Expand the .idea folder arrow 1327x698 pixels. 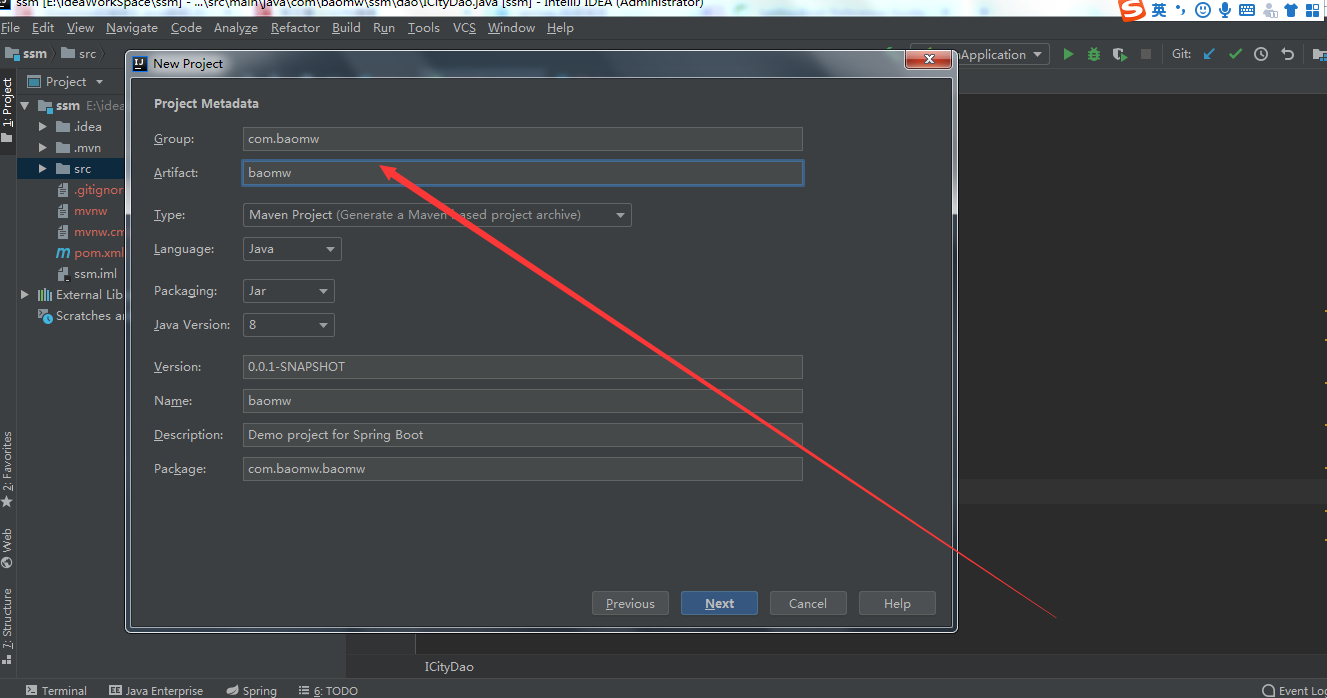[x=43, y=127]
